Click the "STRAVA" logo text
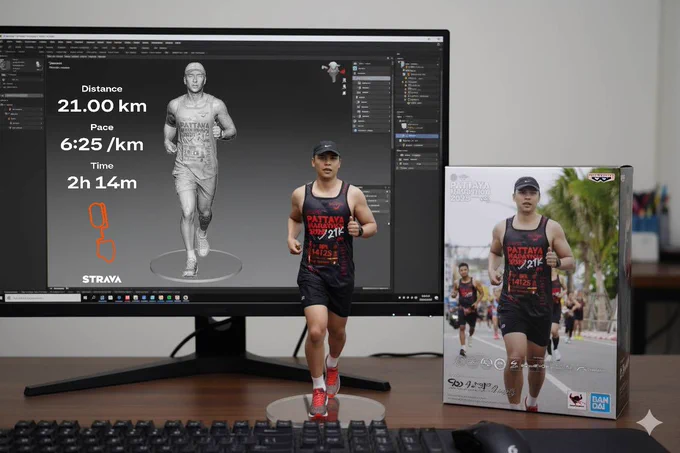The image size is (680, 453). point(102,279)
